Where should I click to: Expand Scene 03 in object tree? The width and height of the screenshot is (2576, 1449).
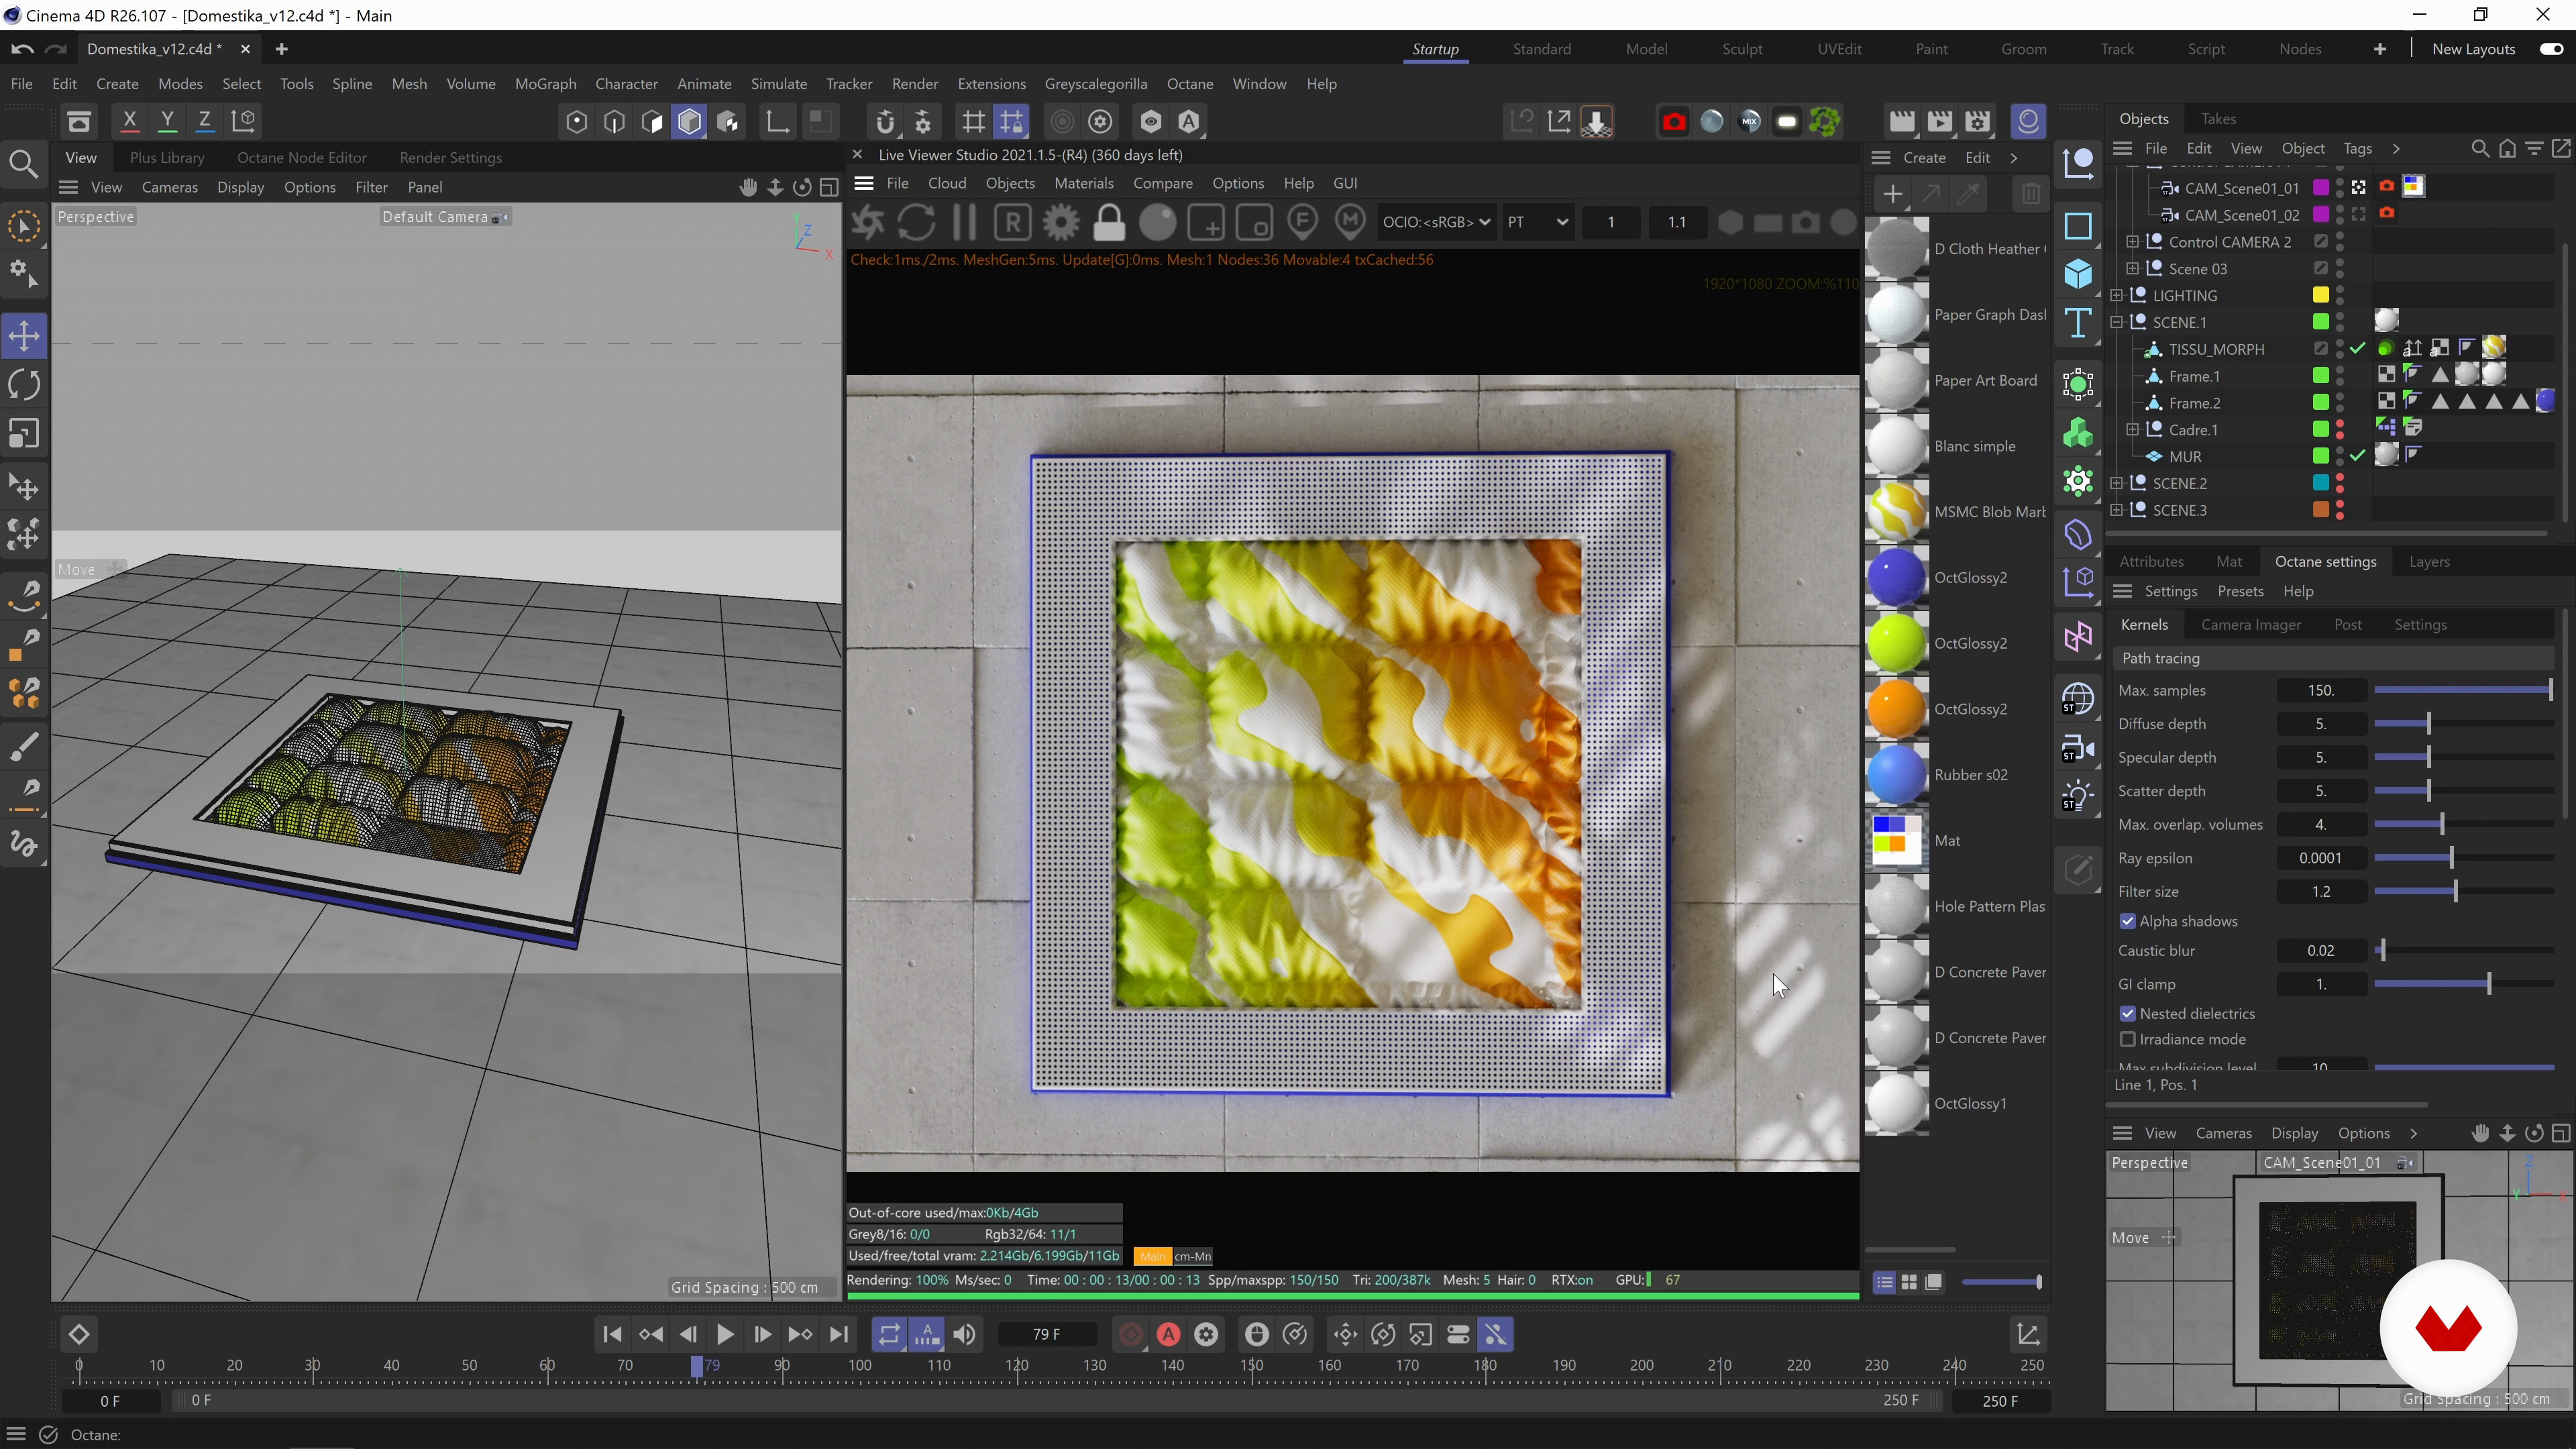[x=2132, y=269]
